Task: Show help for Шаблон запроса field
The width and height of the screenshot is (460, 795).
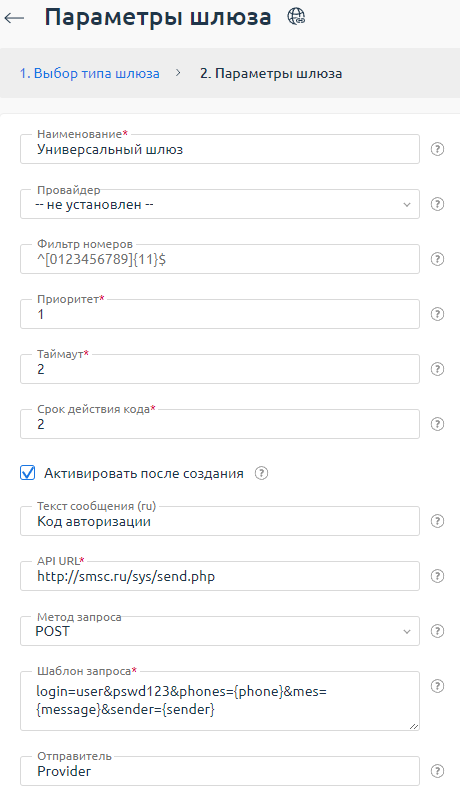Action: pyautogui.click(x=437, y=686)
